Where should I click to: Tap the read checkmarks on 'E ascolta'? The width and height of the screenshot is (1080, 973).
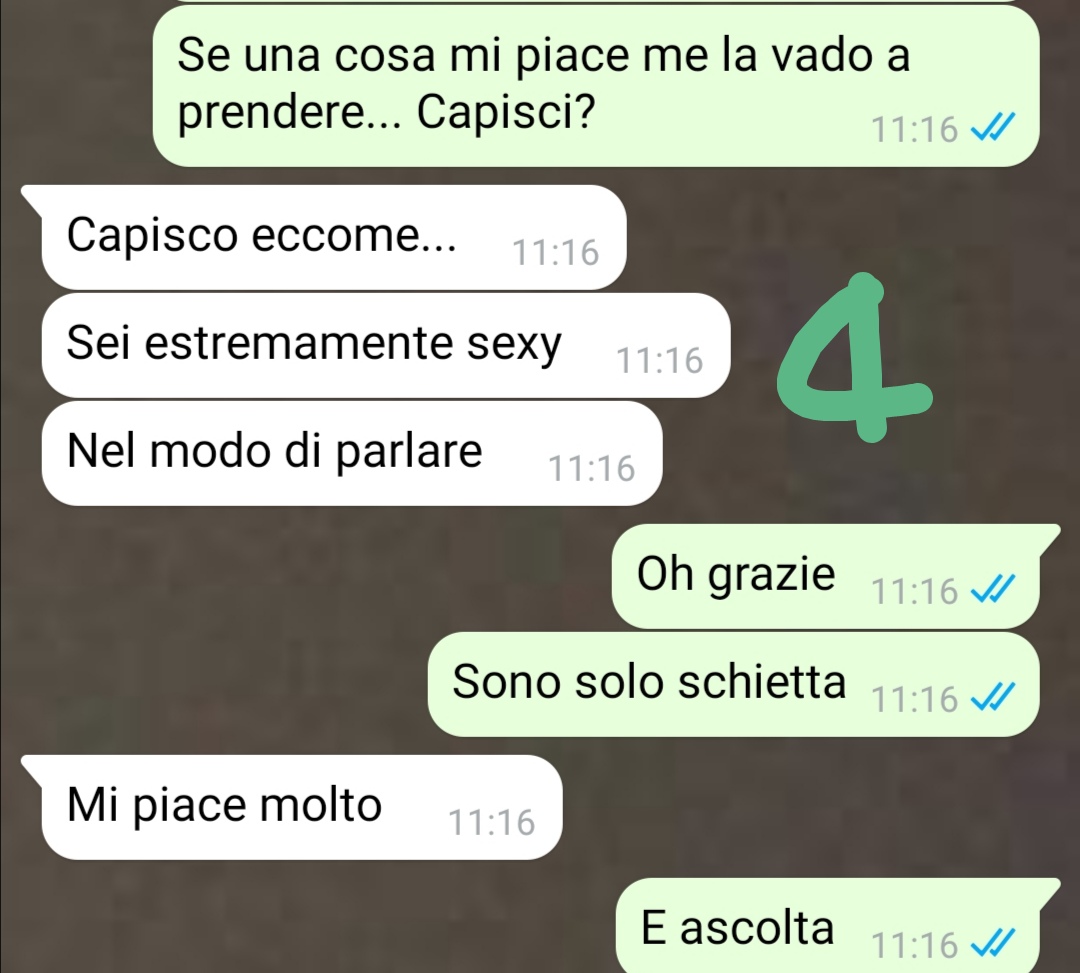[x=993, y=943]
